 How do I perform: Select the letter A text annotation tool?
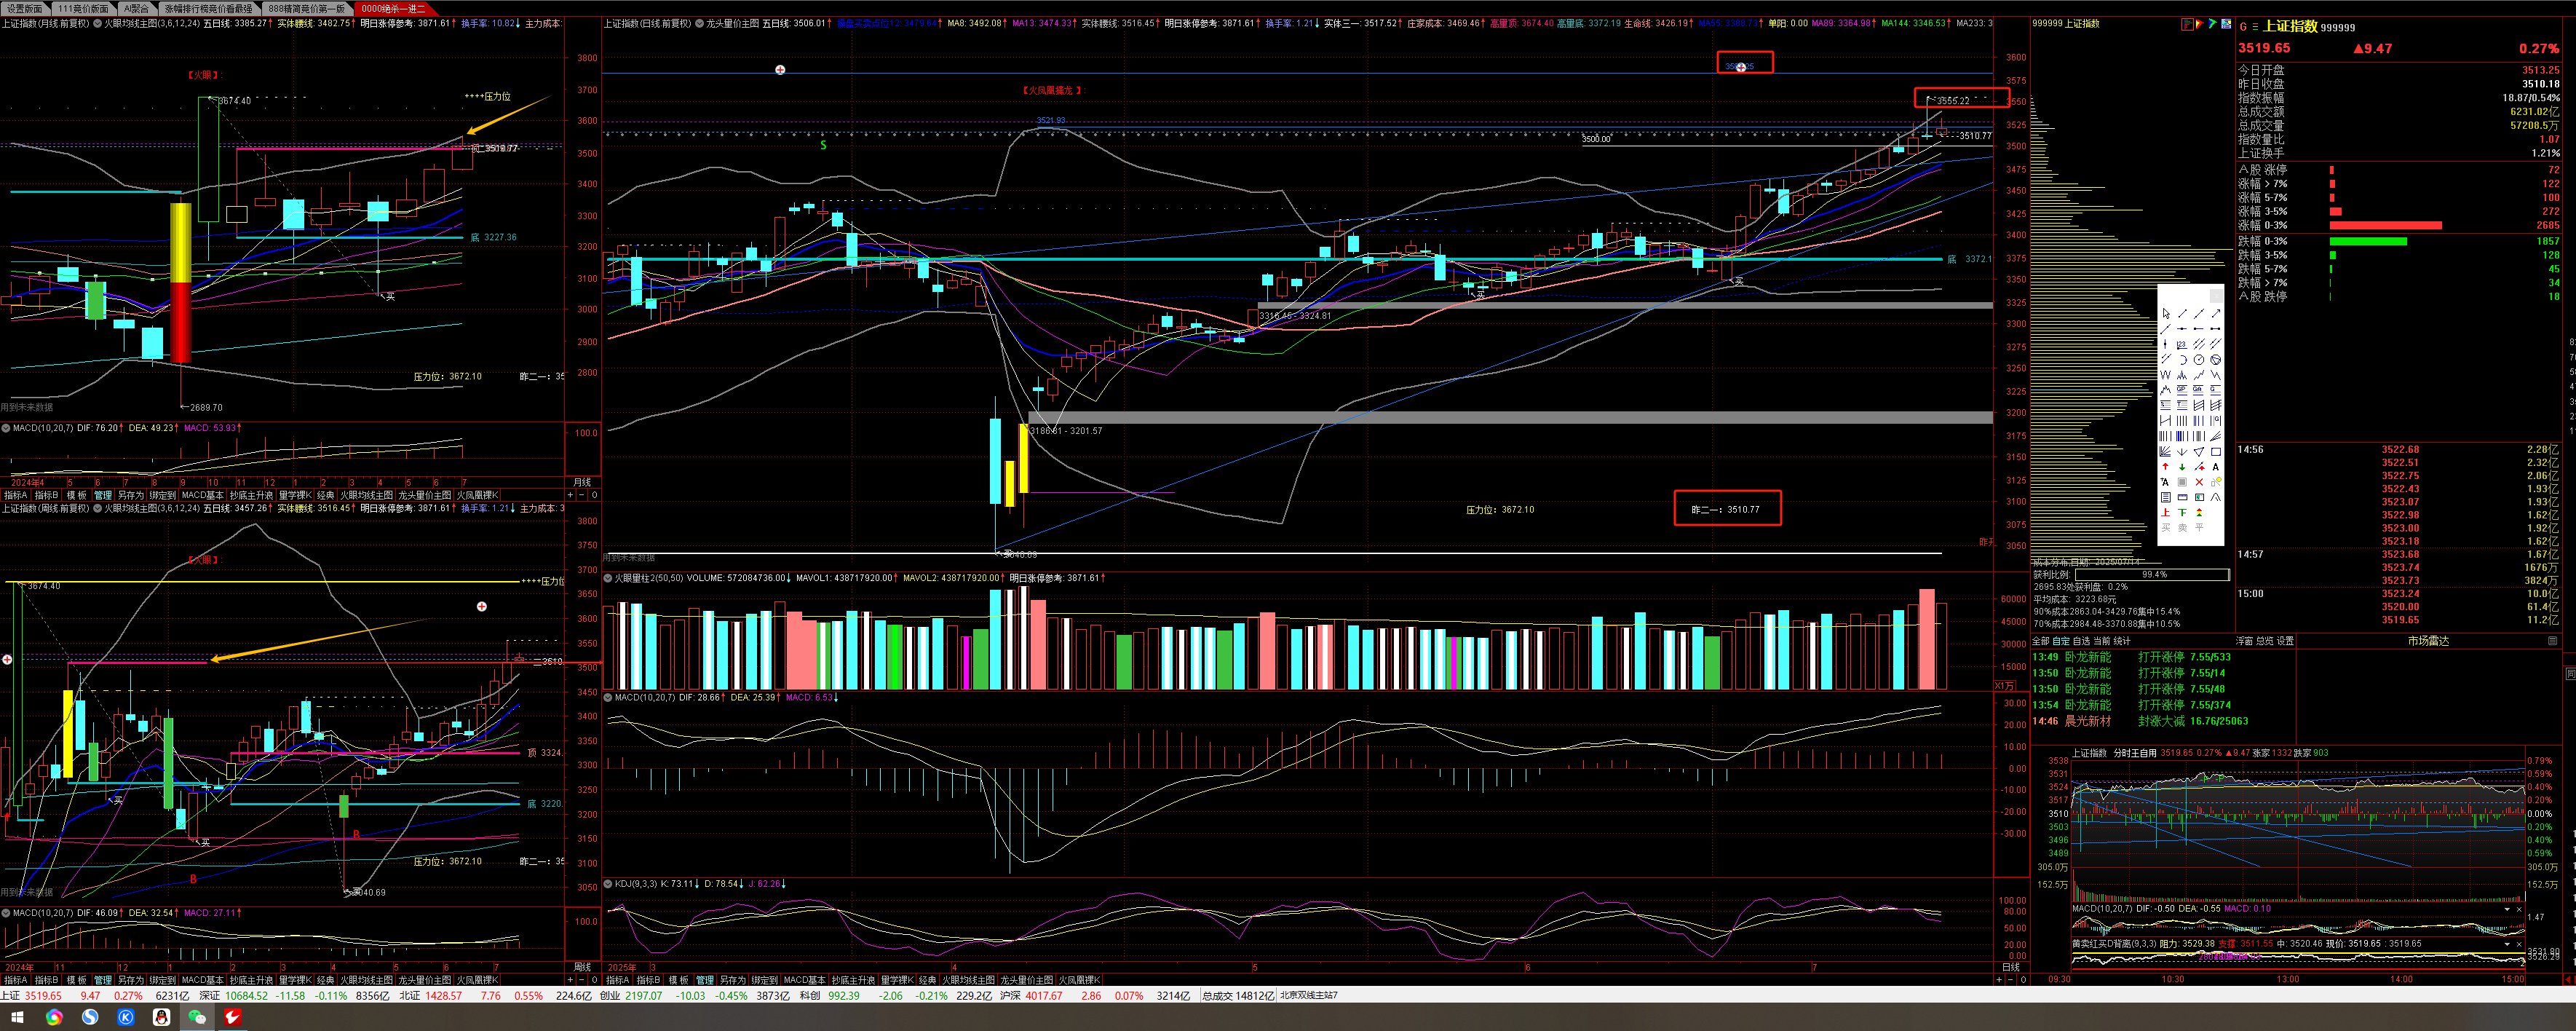click(2216, 467)
